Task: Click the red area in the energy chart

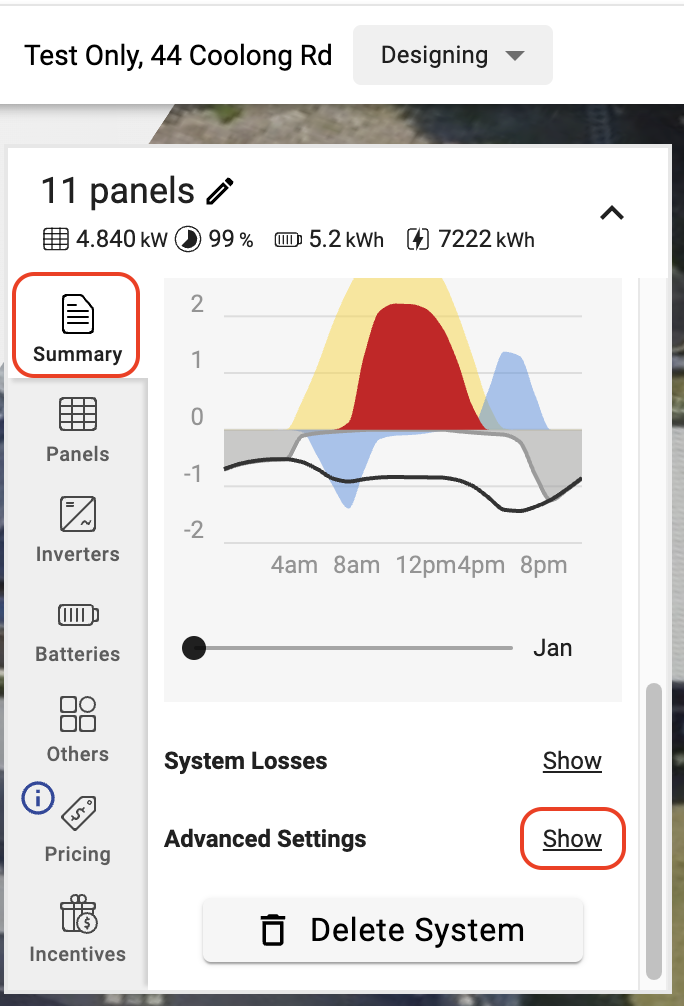Action: coord(411,372)
